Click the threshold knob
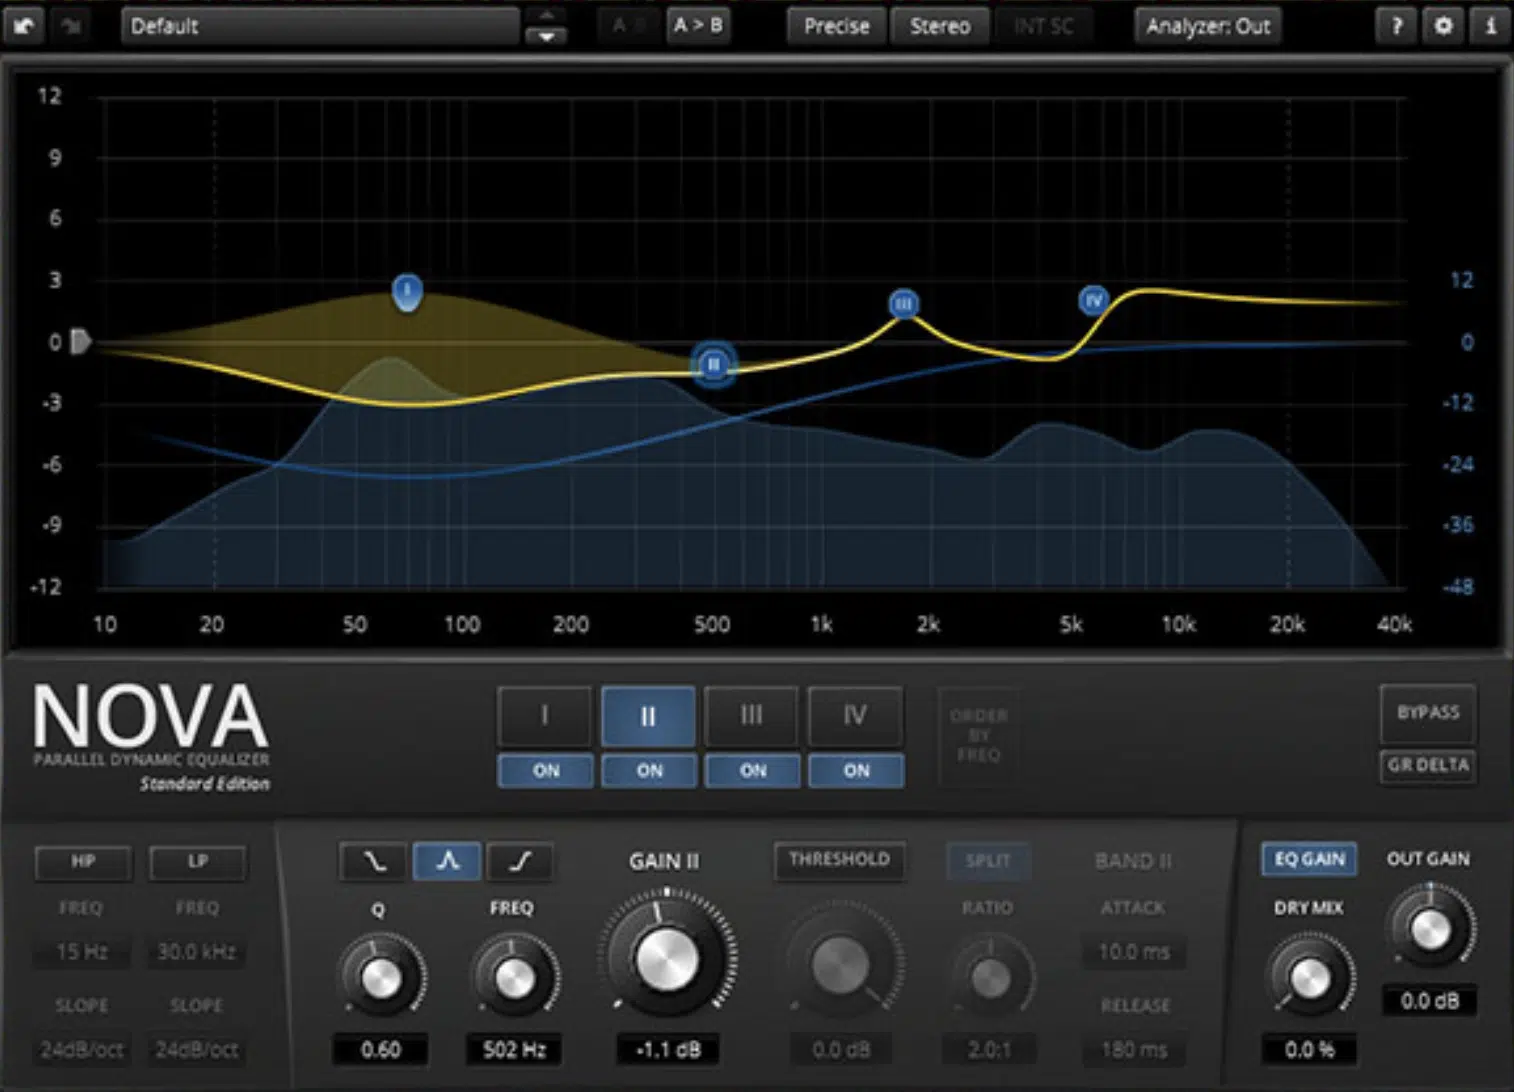 tap(841, 964)
